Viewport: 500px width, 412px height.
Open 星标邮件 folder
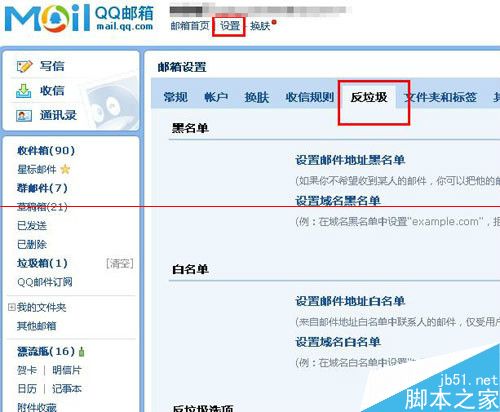pyautogui.click(x=37, y=169)
